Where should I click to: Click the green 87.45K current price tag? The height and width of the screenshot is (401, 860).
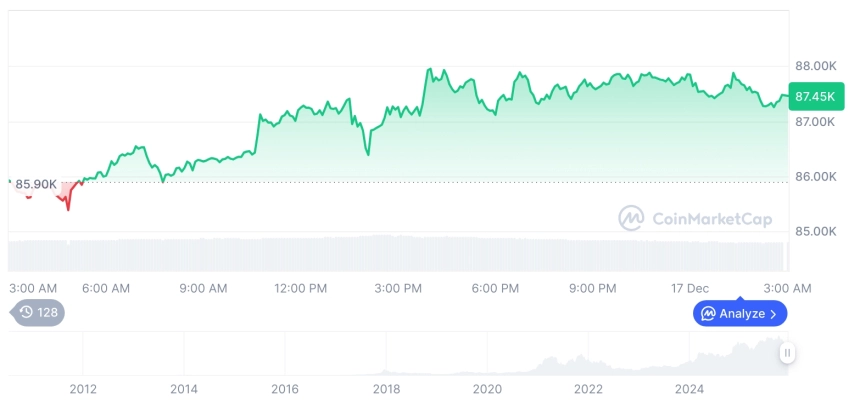(812, 96)
